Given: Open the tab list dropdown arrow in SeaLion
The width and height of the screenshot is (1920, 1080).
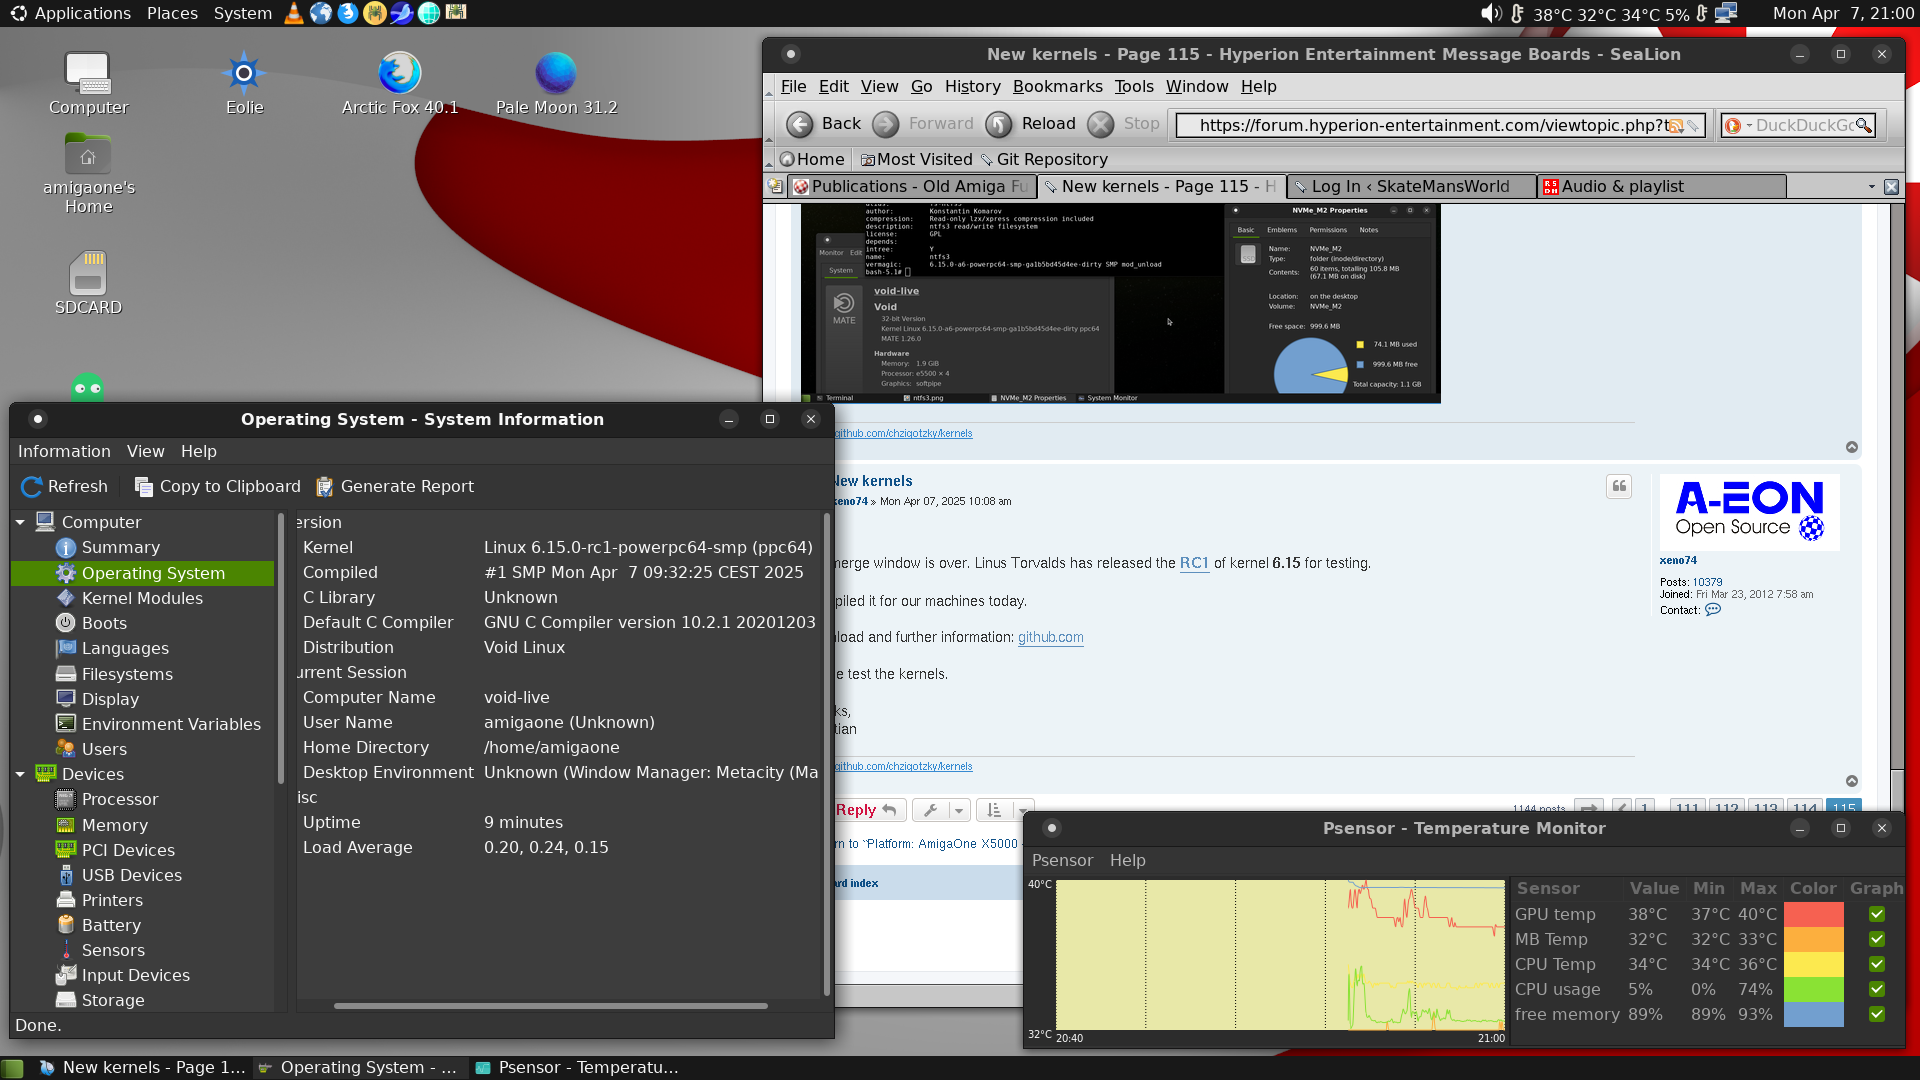Looking at the screenshot, I should (x=1871, y=187).
